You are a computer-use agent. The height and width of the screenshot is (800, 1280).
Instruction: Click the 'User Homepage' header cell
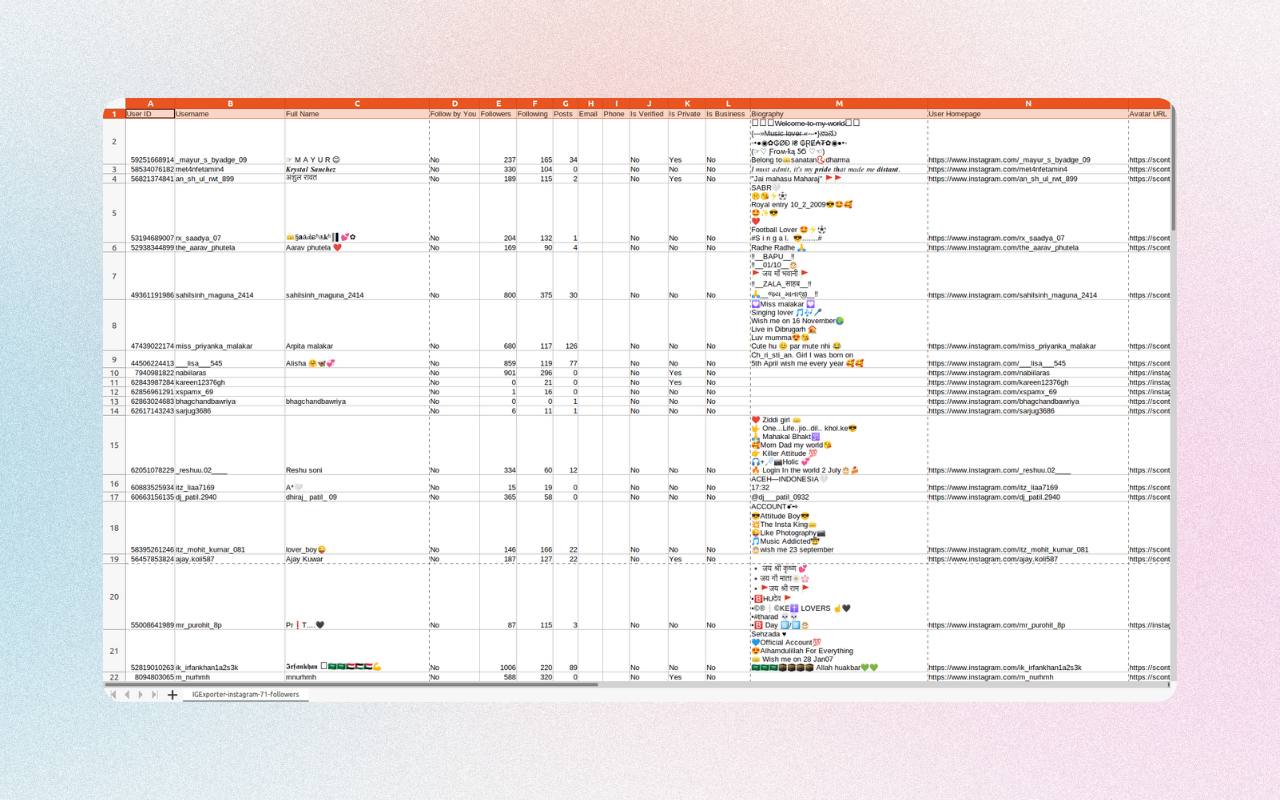pyautogui.click(x=1028, y=114)
